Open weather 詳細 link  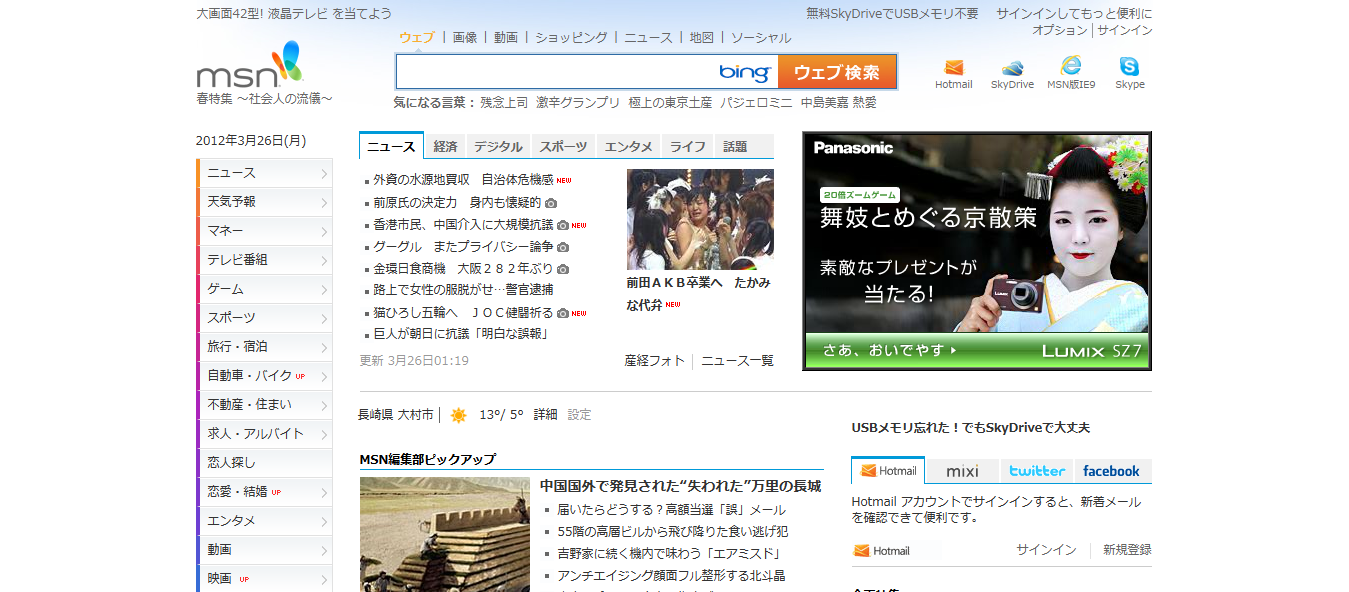[x=545, y=414]
